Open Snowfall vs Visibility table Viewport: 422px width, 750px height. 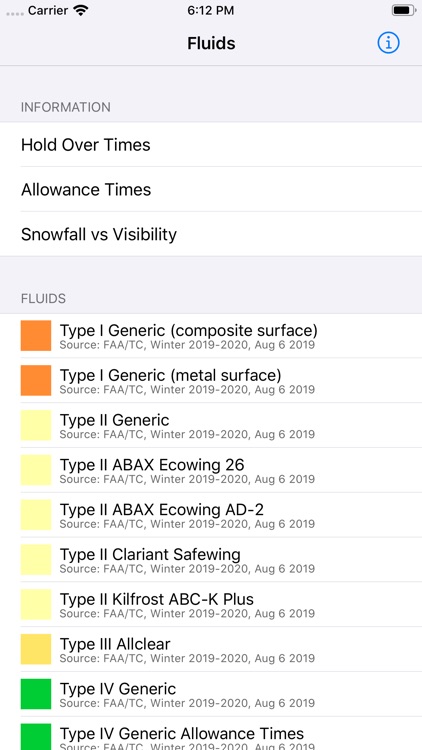pos(211,234)
